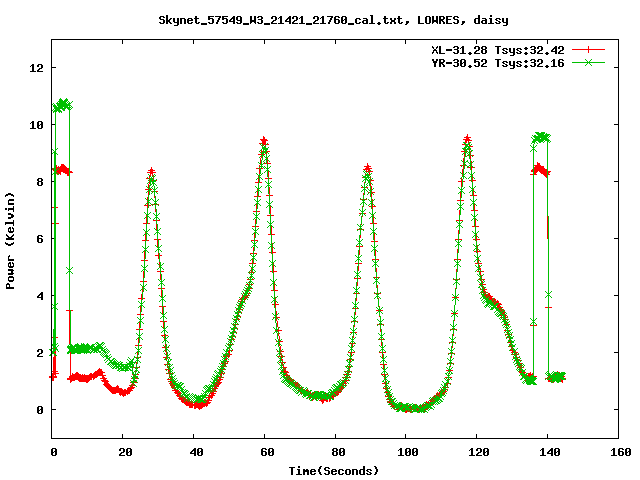Click x-axis tick label 40
The height and width of the screenshot is (480, 640).
(x=196, y=452)
